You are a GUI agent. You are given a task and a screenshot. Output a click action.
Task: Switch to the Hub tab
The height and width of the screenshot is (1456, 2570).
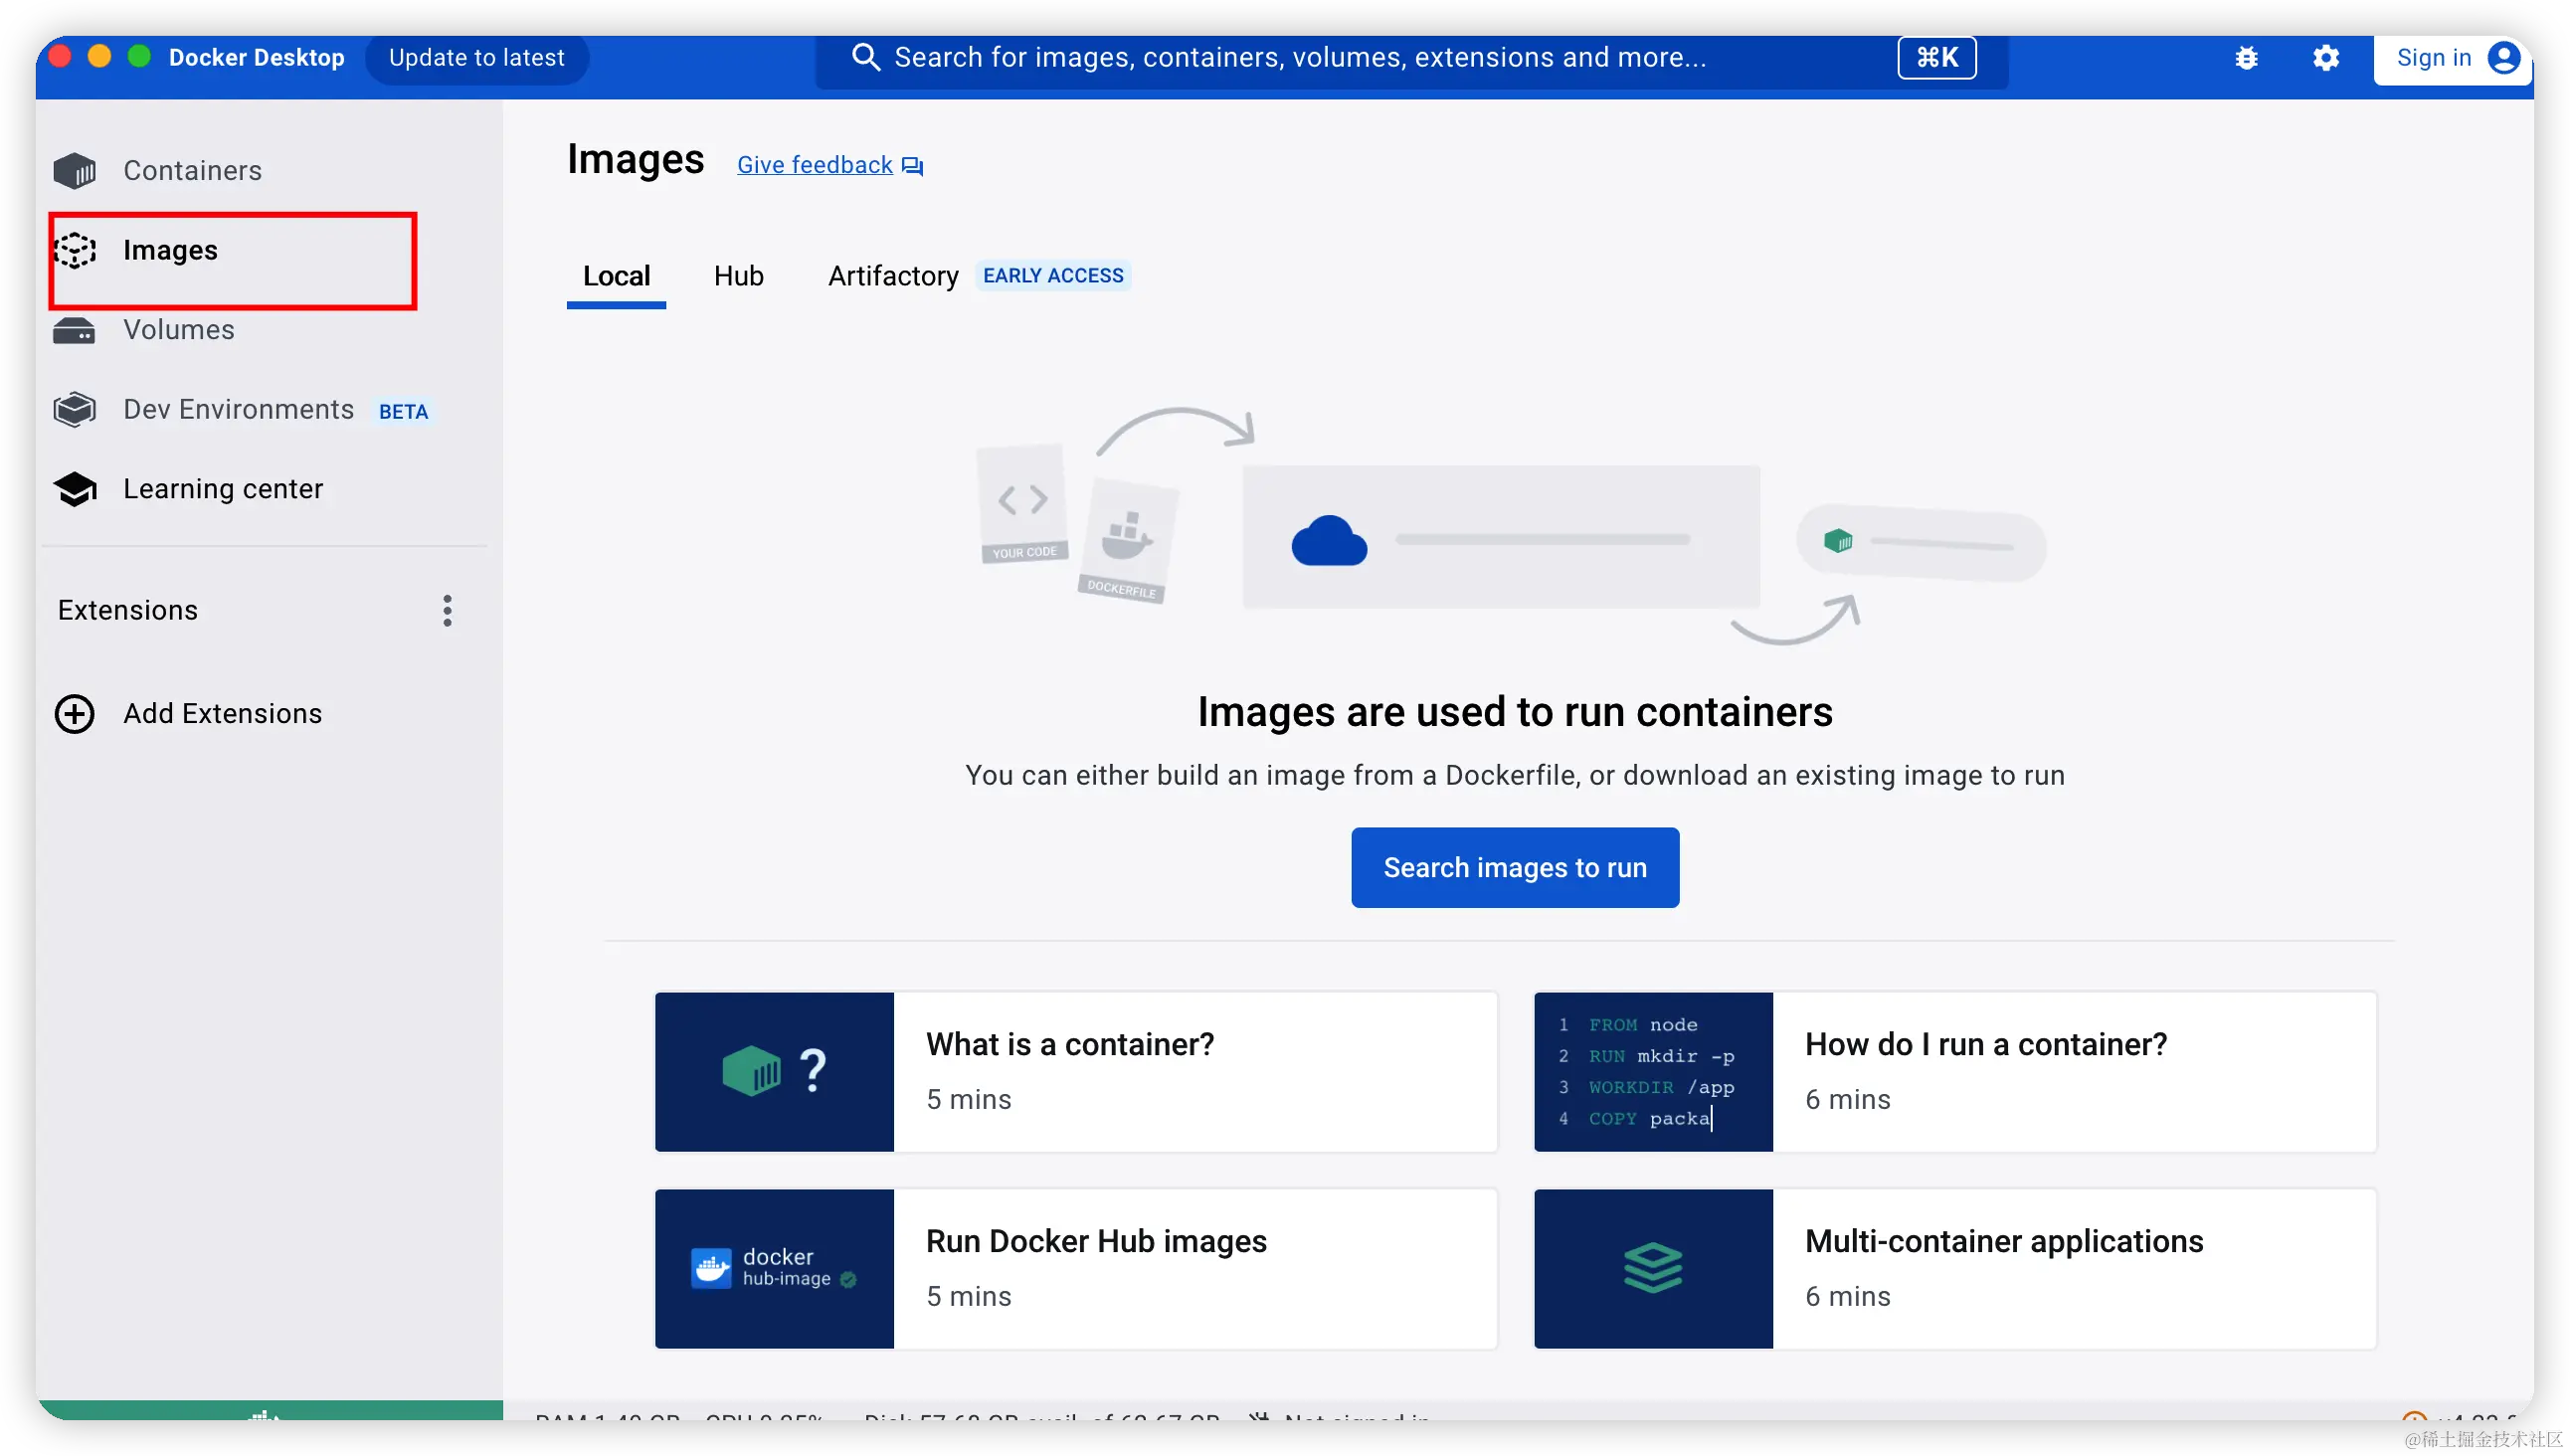(738, 276)
